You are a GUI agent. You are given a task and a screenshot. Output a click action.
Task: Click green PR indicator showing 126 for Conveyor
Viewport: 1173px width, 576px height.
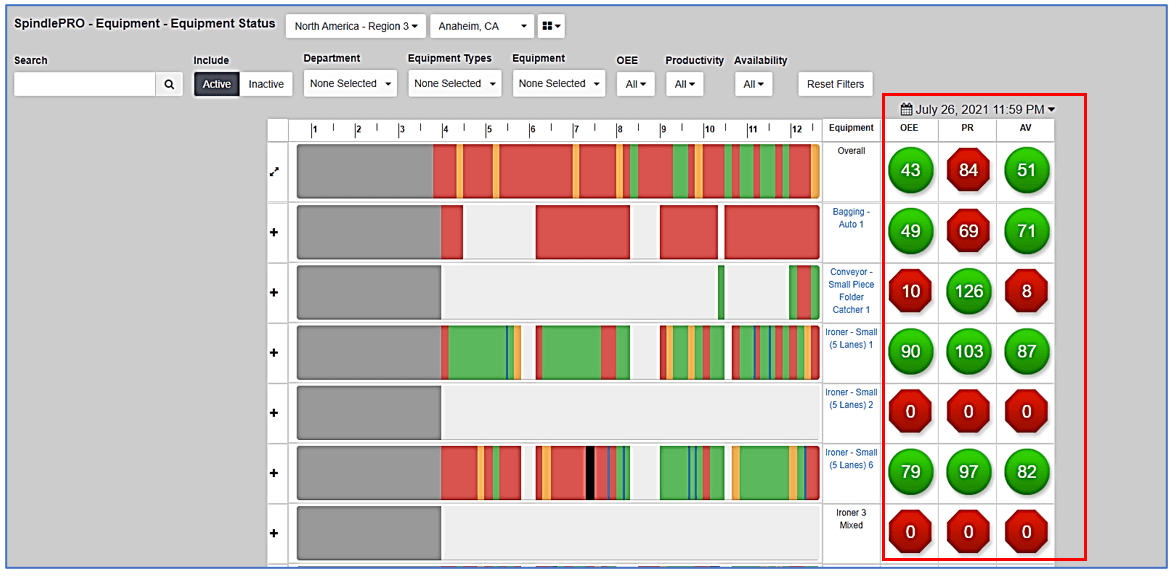[968, 290]
